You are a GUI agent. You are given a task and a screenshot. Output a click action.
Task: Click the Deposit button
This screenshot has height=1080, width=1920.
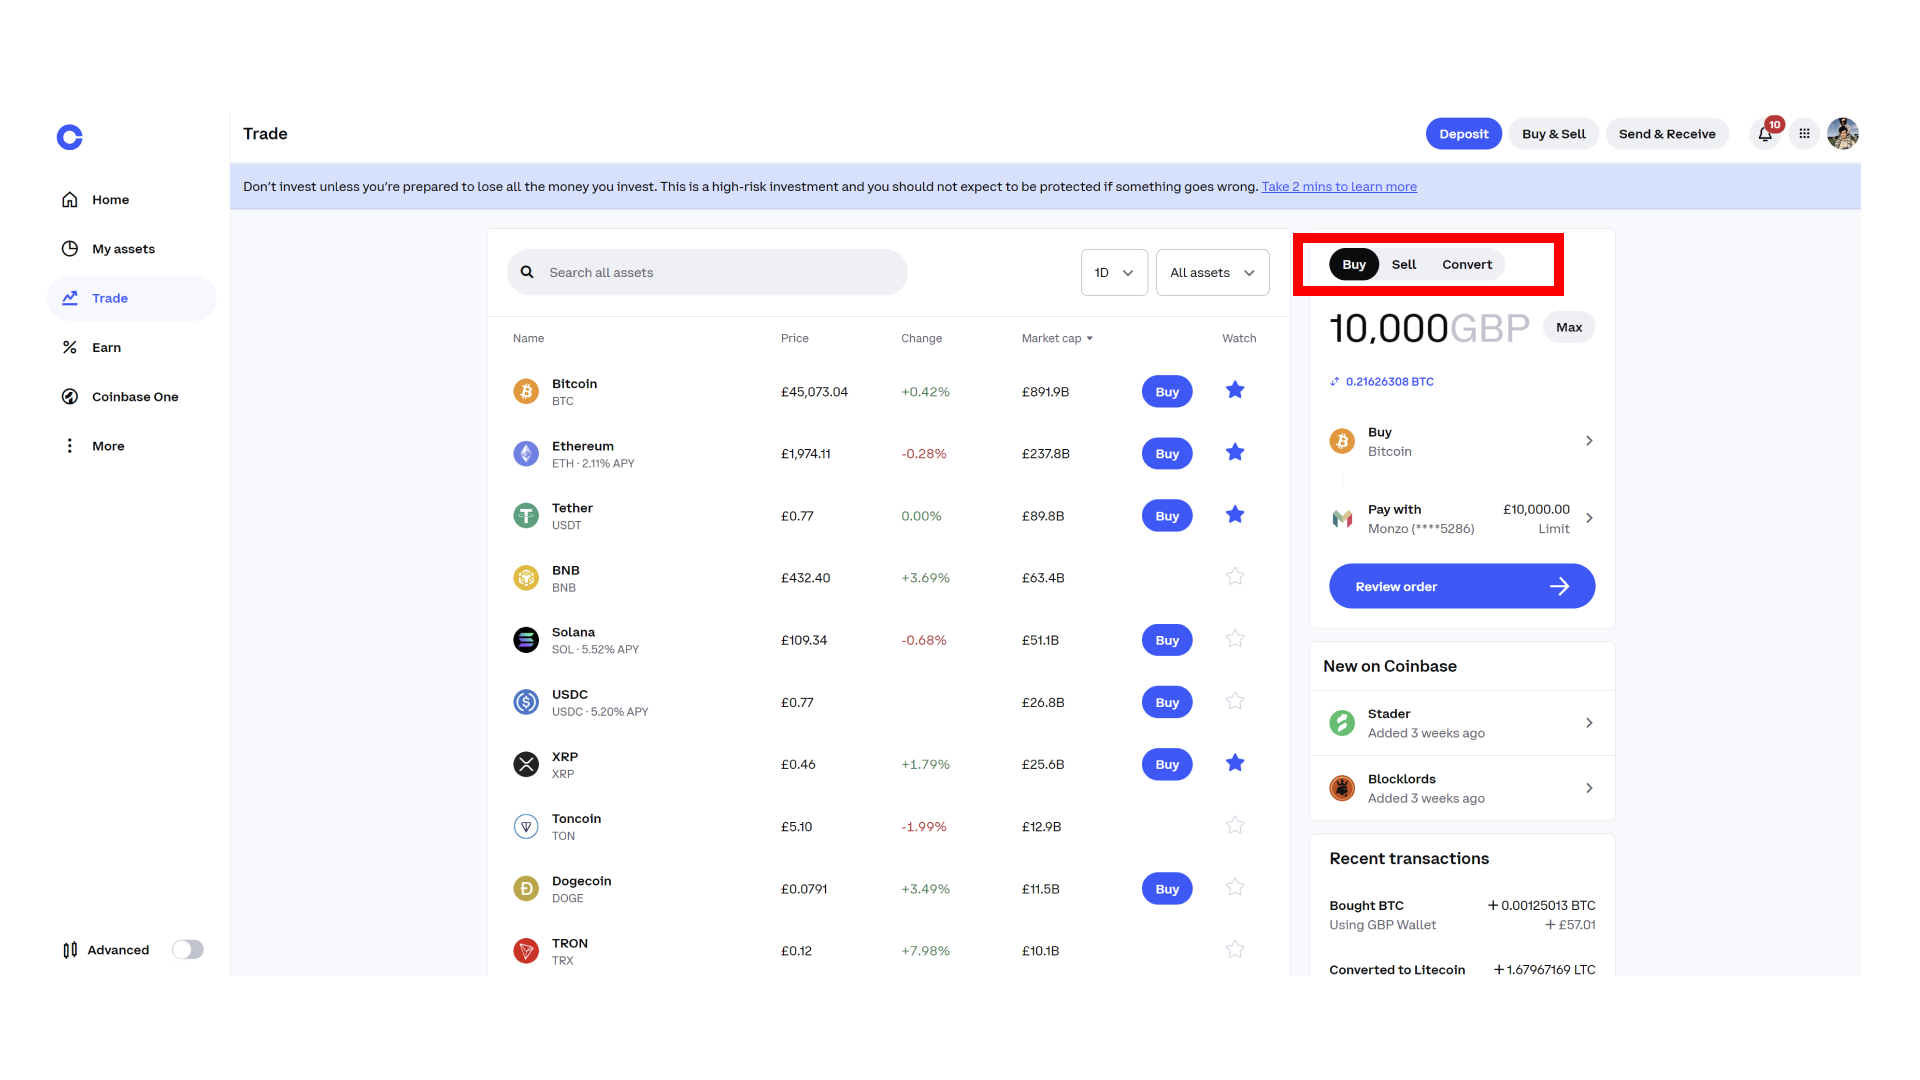coord(1464,134)
